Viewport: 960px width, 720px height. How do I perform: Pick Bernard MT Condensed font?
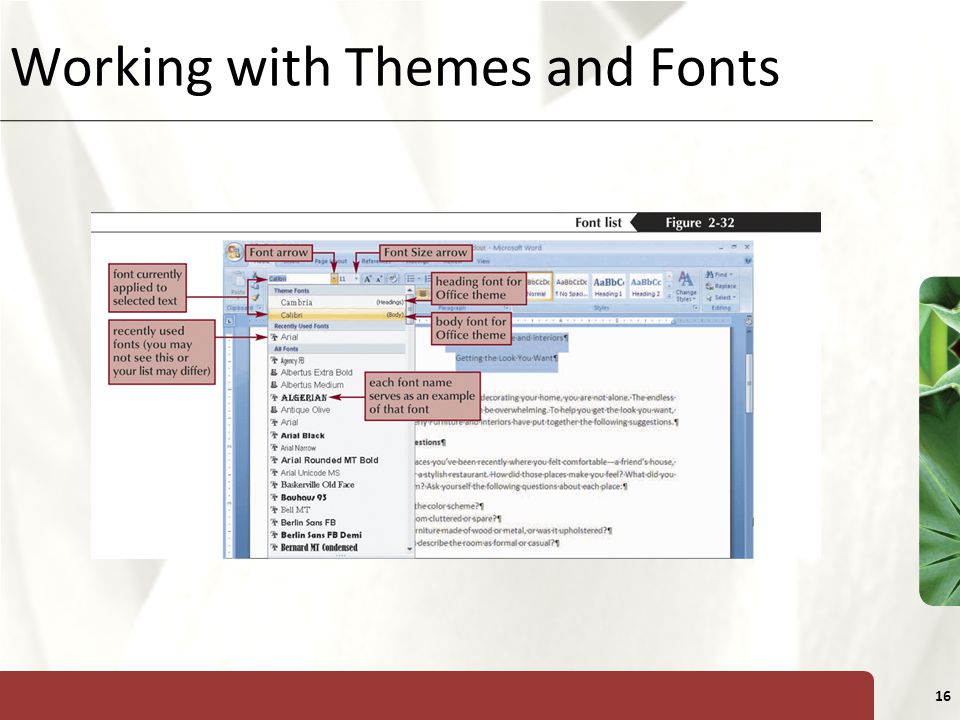[x=337, y=548]
